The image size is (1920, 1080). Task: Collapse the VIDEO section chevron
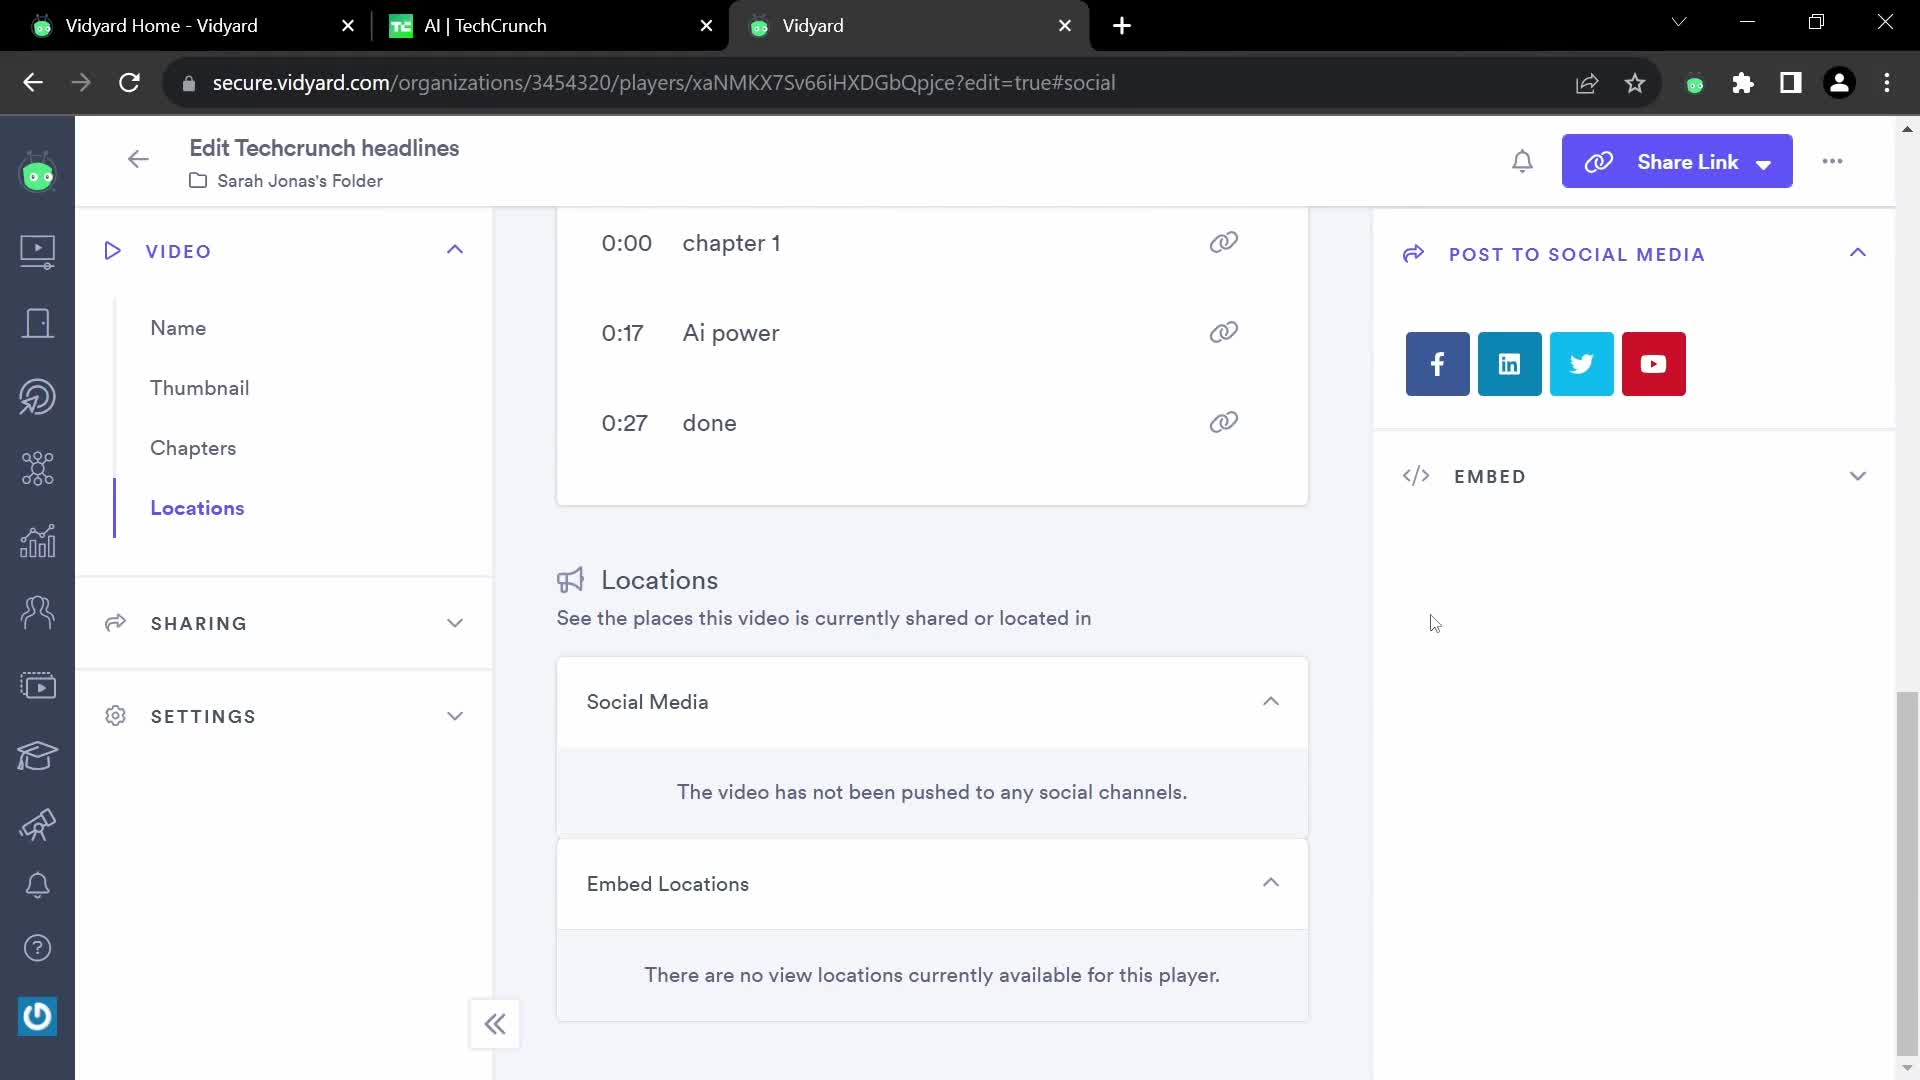click(x=456, y=251)
